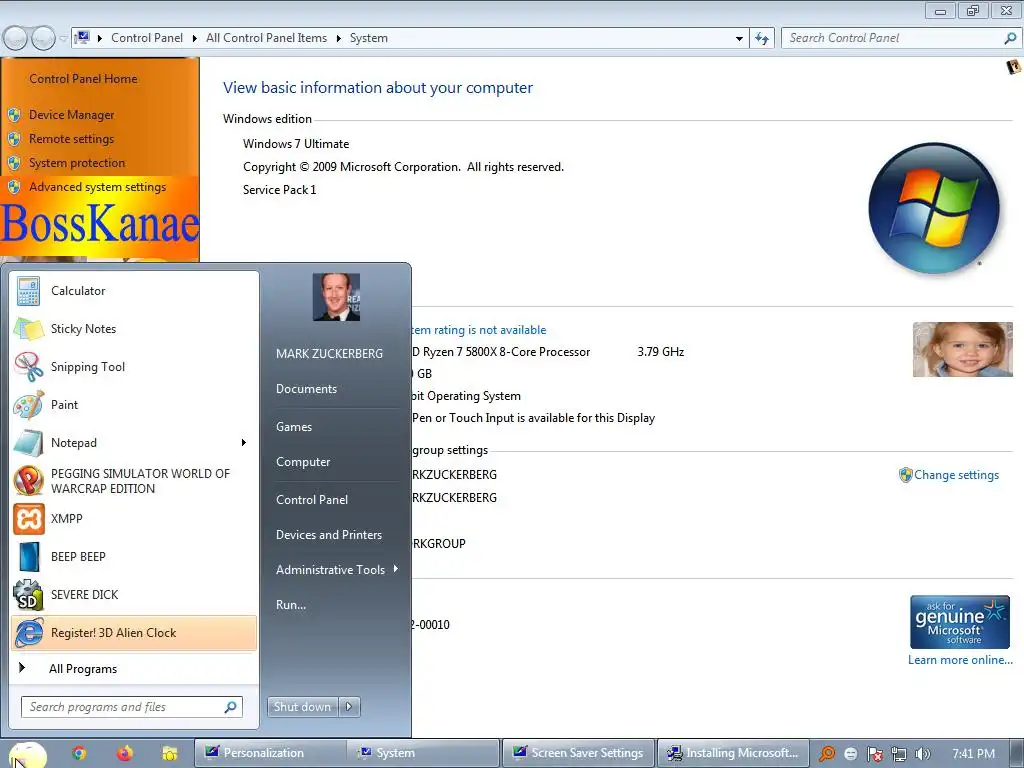Click Action Center flag tray icon
Image resolution: width=1024 pixels, height=768 pixels.
(x=874, y=754)
